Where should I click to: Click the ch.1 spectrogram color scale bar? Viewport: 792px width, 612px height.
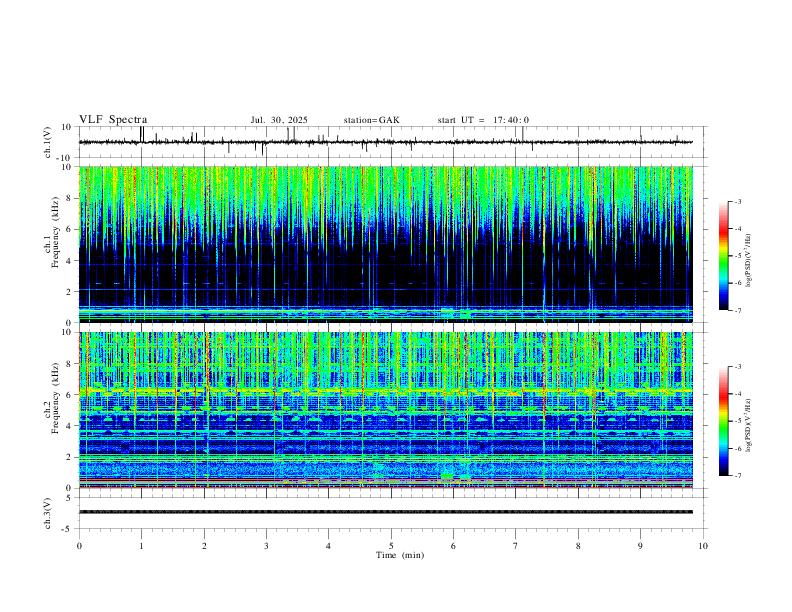(x=723, y=256)
